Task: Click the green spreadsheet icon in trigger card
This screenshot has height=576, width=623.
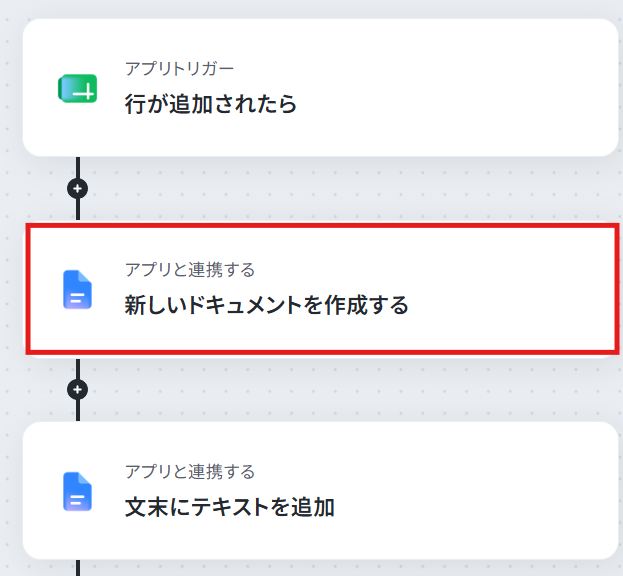Action: pos(77,89)
